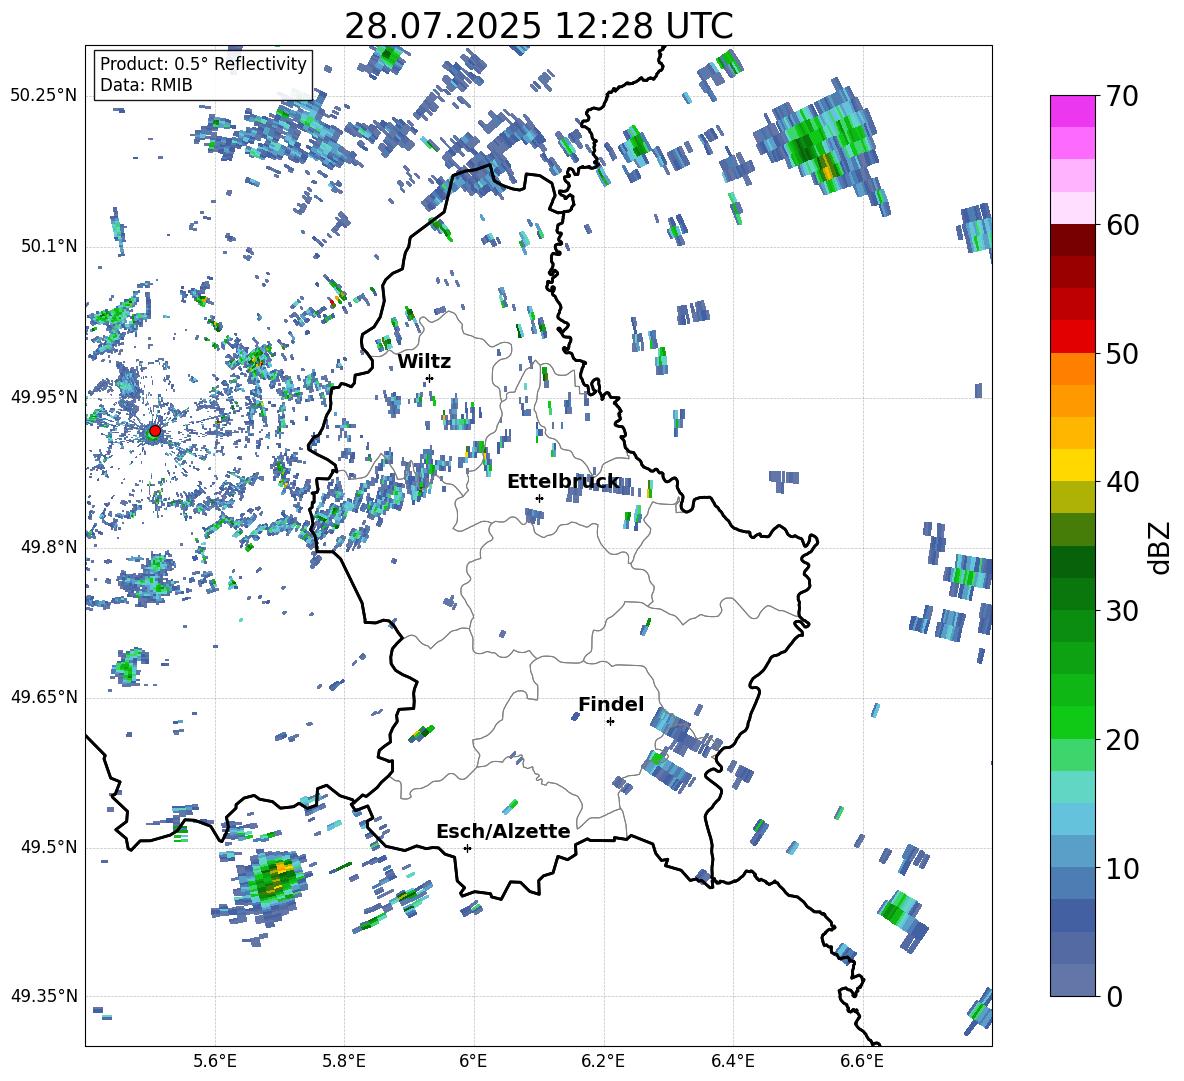Click the Wiltz city label
Screen dimensions: 1184x1081
click(x=424, y=362)
